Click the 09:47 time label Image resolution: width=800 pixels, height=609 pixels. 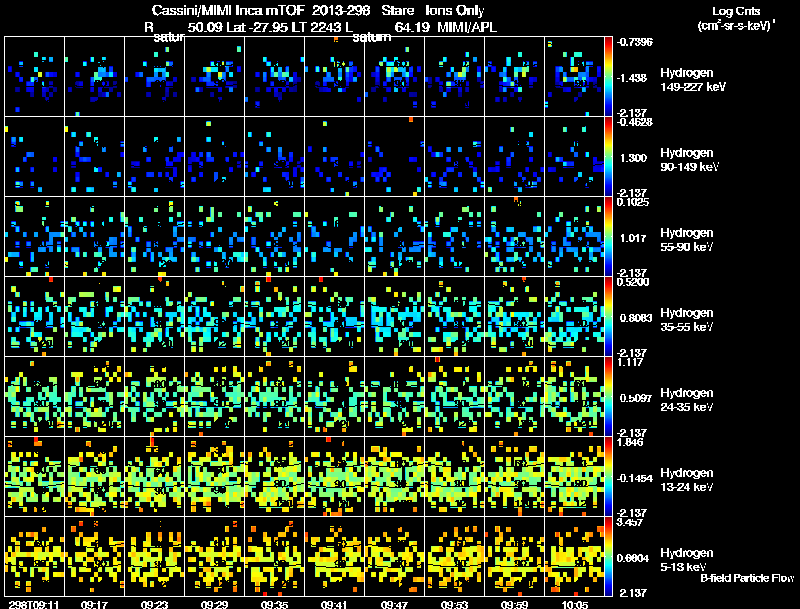[x=394, y=604]
